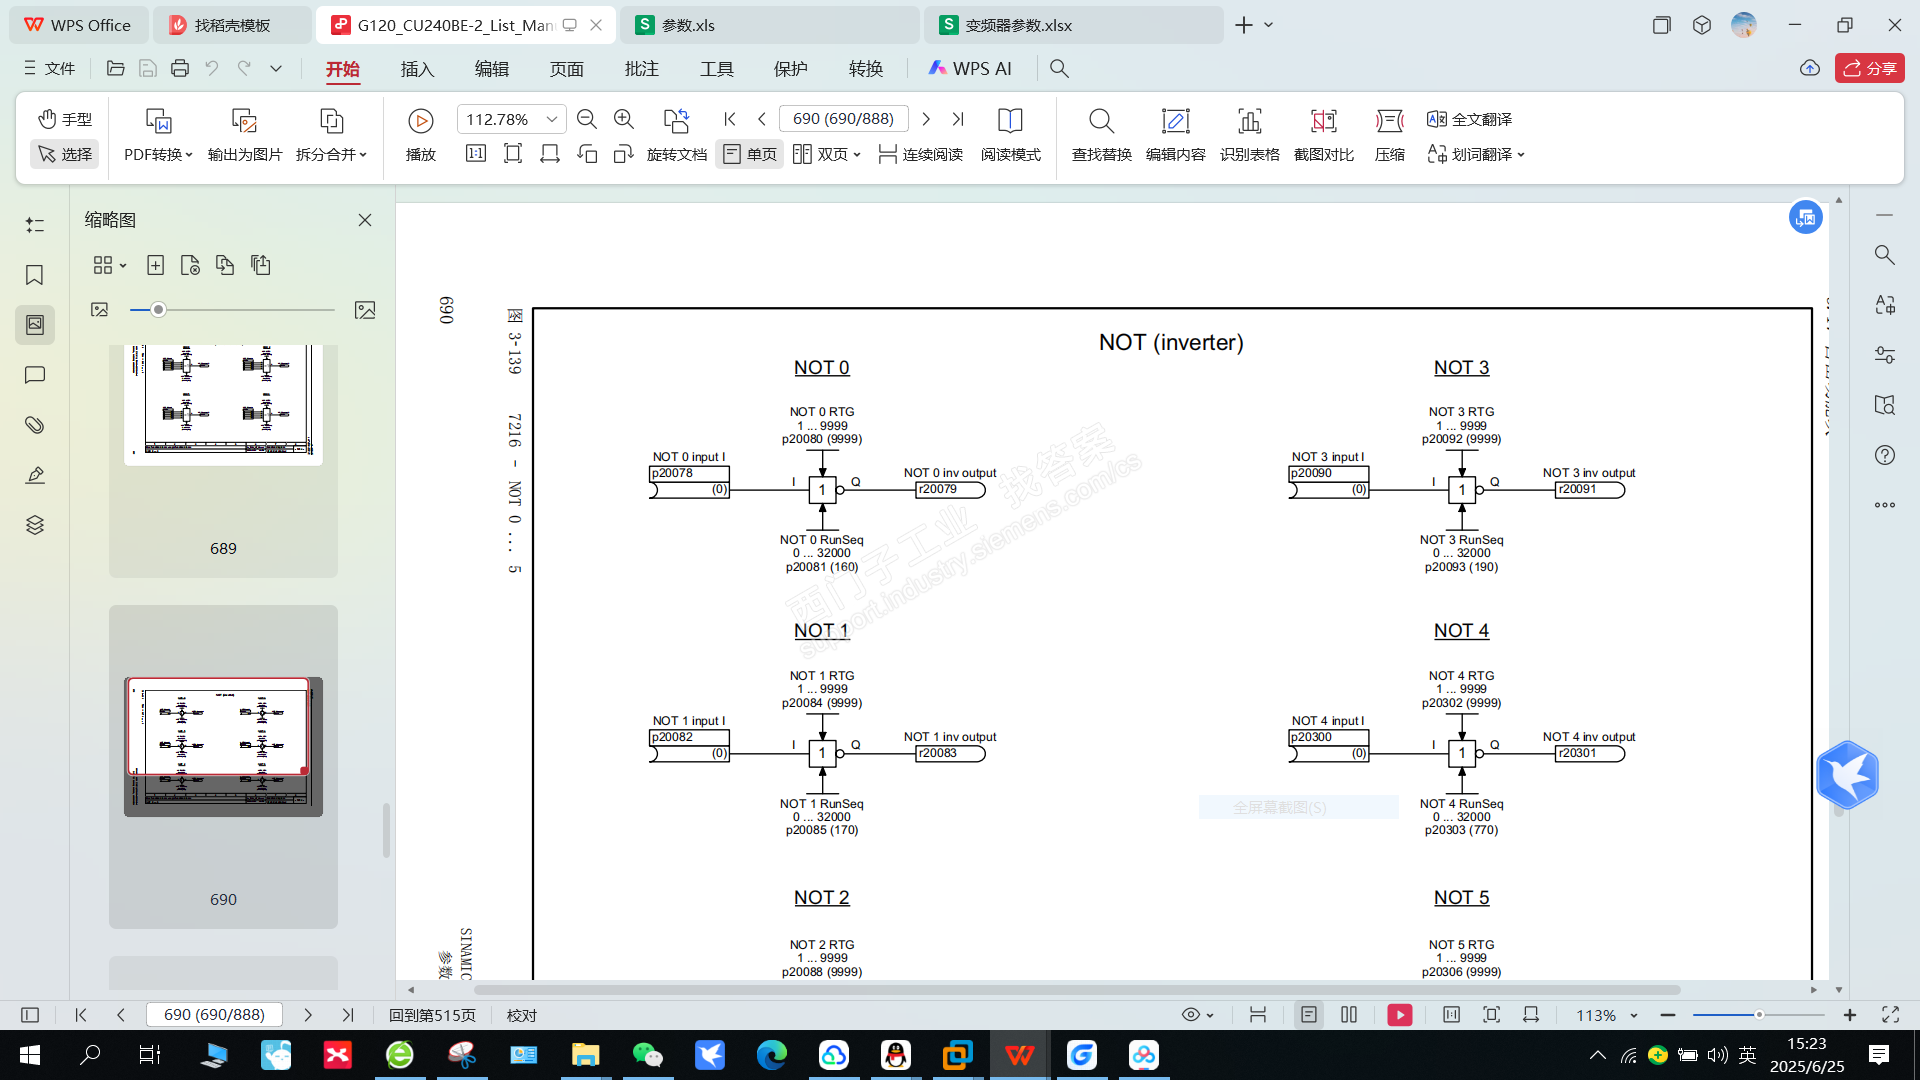
Task: Click the zoom out magnifier icon
Action: tap(587, 119)
